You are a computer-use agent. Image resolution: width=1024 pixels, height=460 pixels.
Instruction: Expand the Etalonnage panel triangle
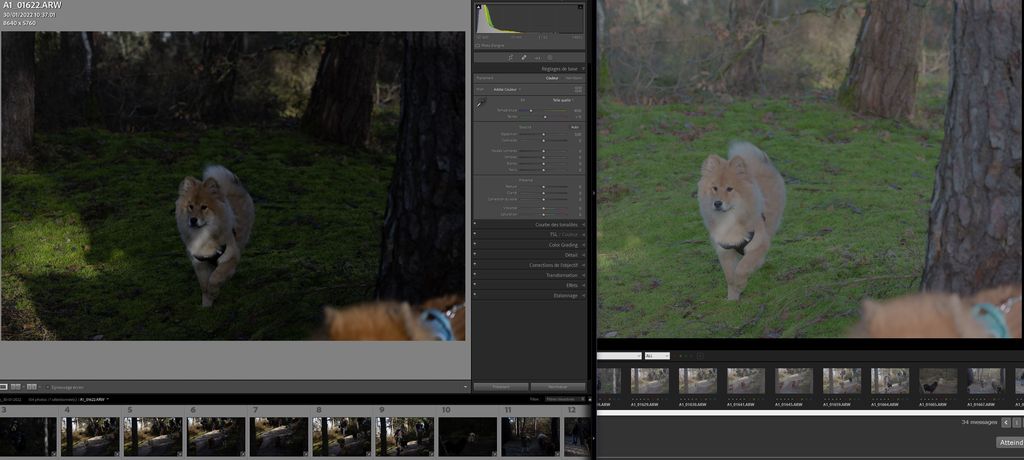pos(583,295)
